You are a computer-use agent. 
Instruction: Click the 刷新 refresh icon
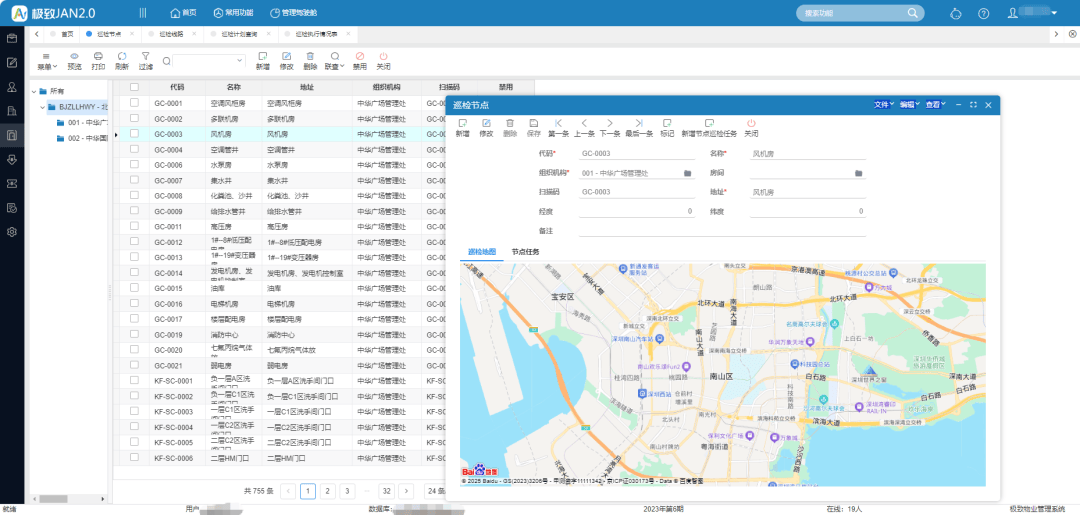pyautogui.click(x=122, y=57)
